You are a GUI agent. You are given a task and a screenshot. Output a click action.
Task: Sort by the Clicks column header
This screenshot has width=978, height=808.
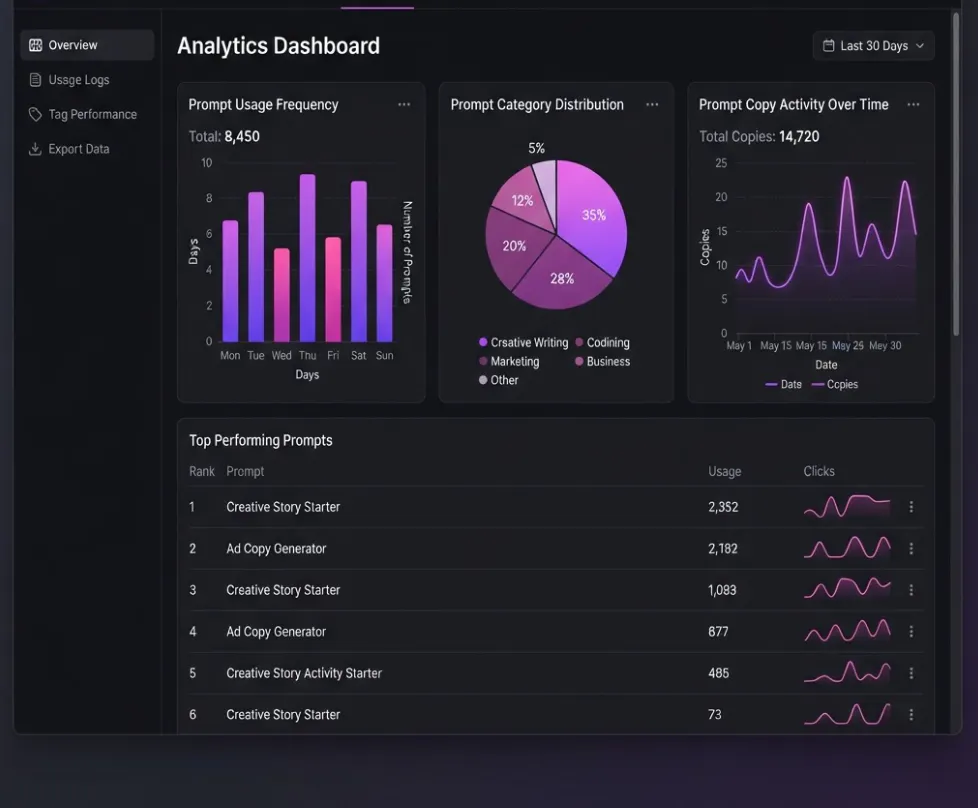[x=819, y=471]
